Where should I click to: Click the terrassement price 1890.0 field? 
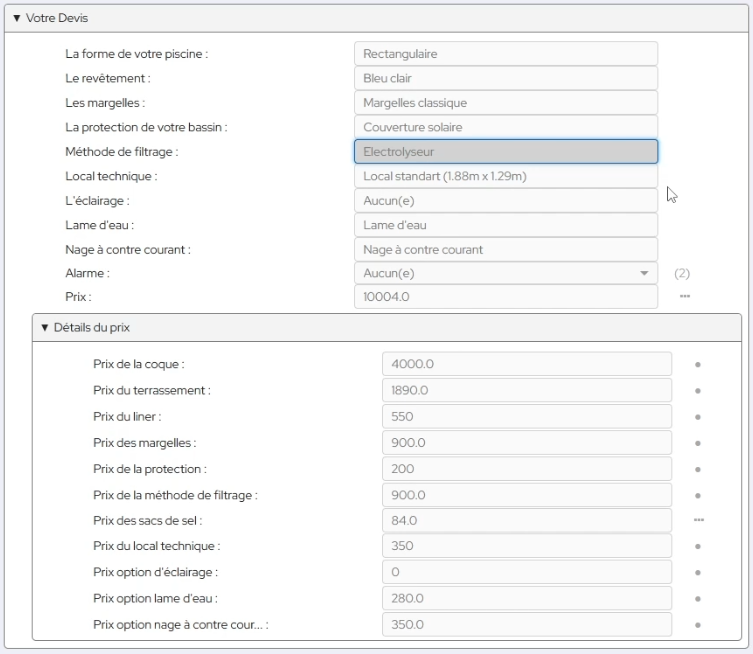coord(527,390)
